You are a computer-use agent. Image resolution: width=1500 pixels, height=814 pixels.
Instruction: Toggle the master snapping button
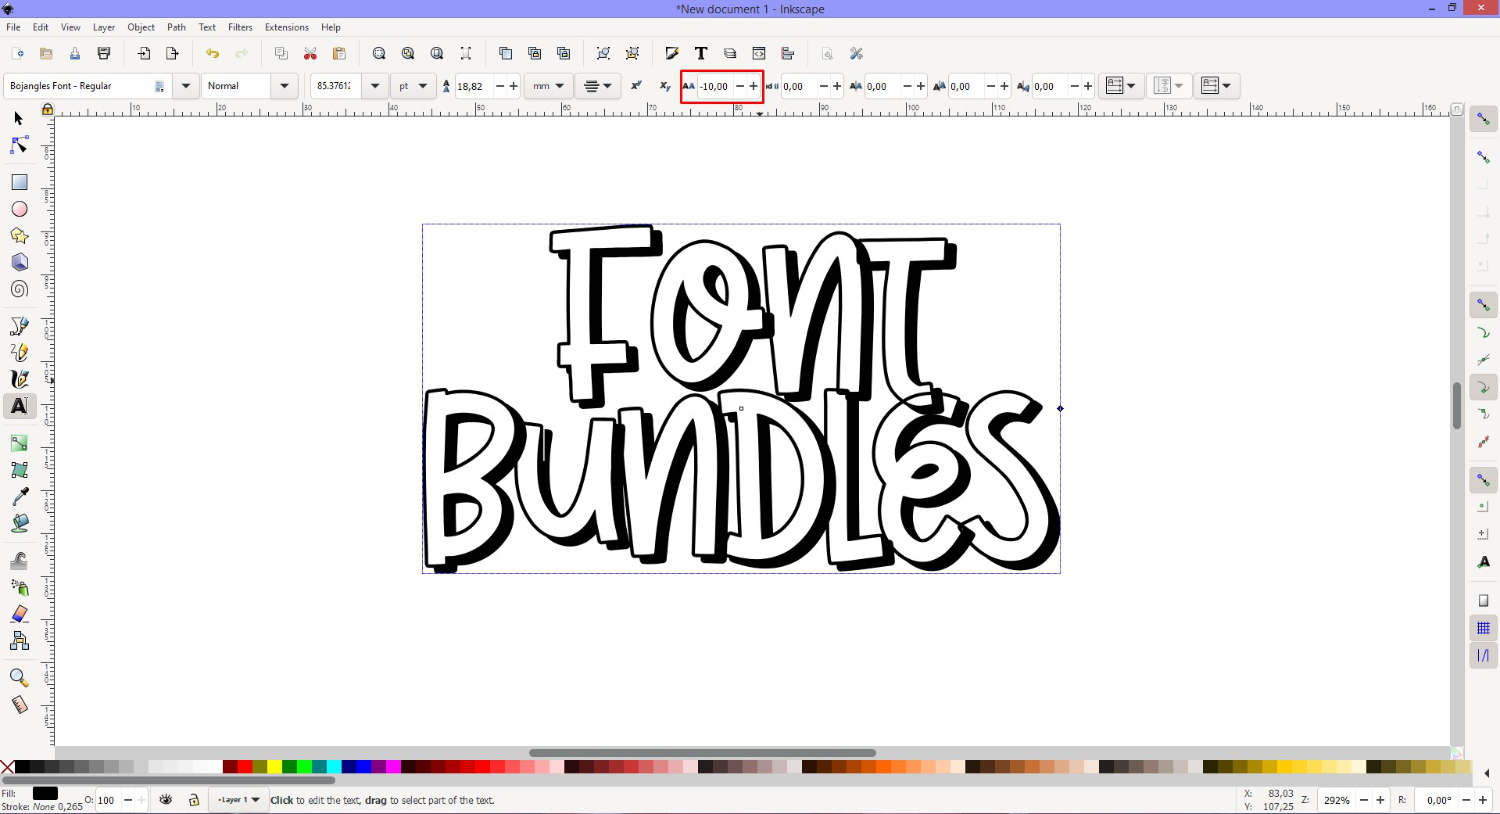(x=1483, y=119)
